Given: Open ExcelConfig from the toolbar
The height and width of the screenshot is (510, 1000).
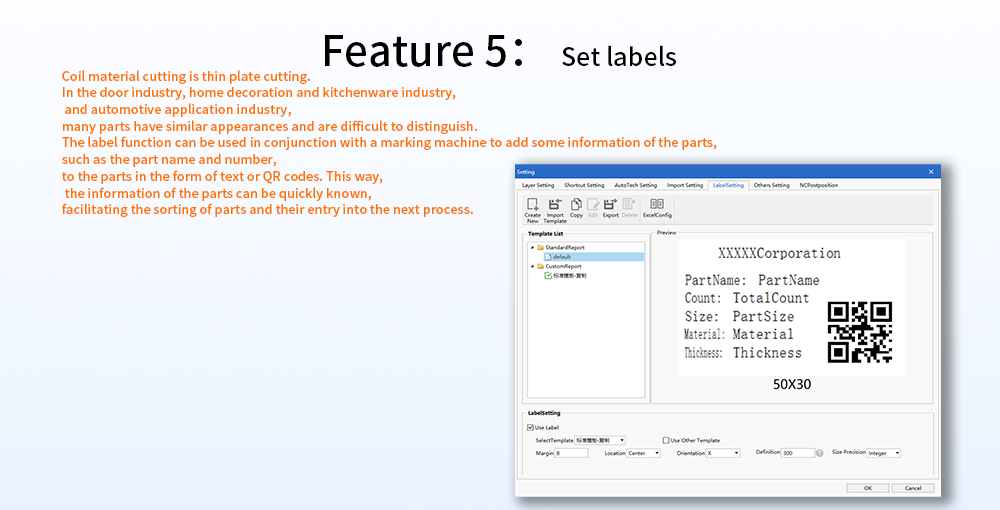Looking at the screenshot, I should [x=657, y=208].
